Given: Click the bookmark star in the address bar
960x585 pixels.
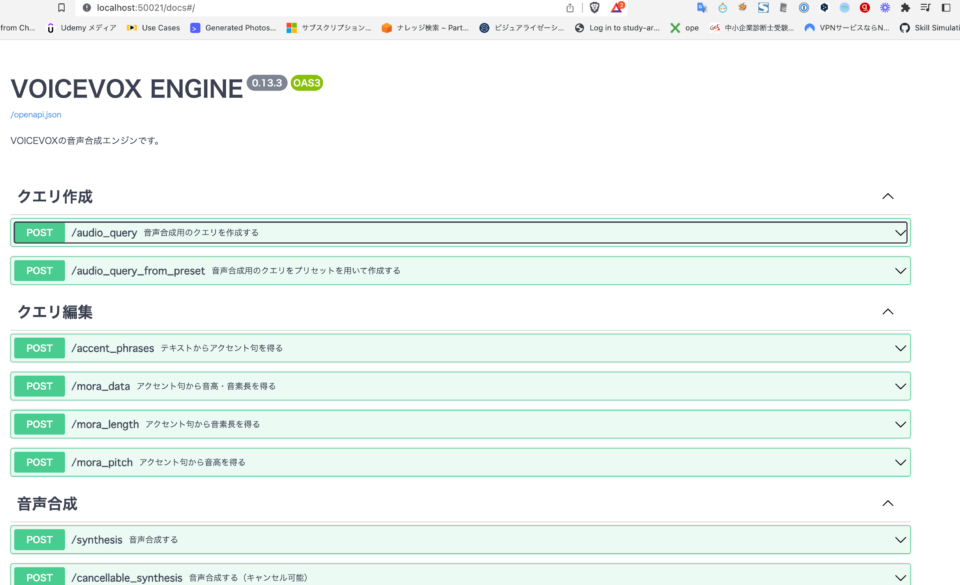Looking at the screenshot, I should pos(62,7).
